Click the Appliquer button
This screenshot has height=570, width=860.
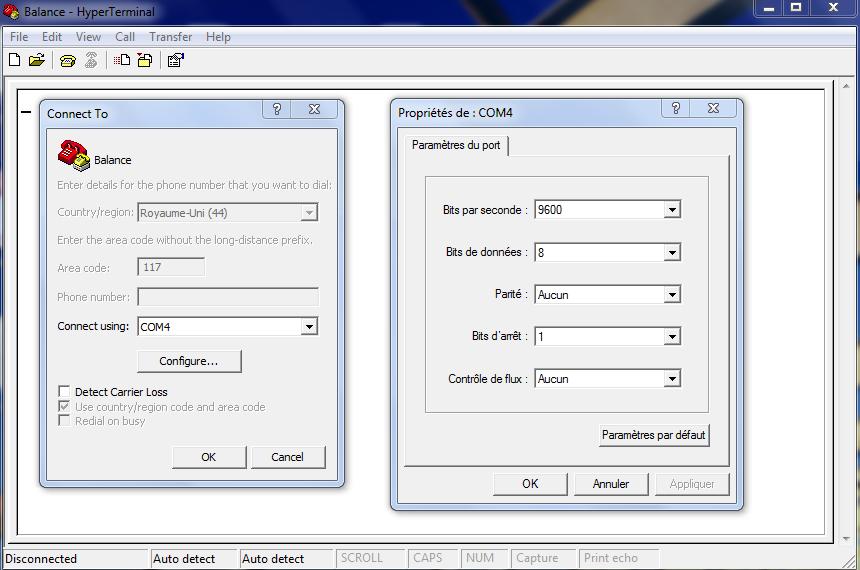(692, 484)
